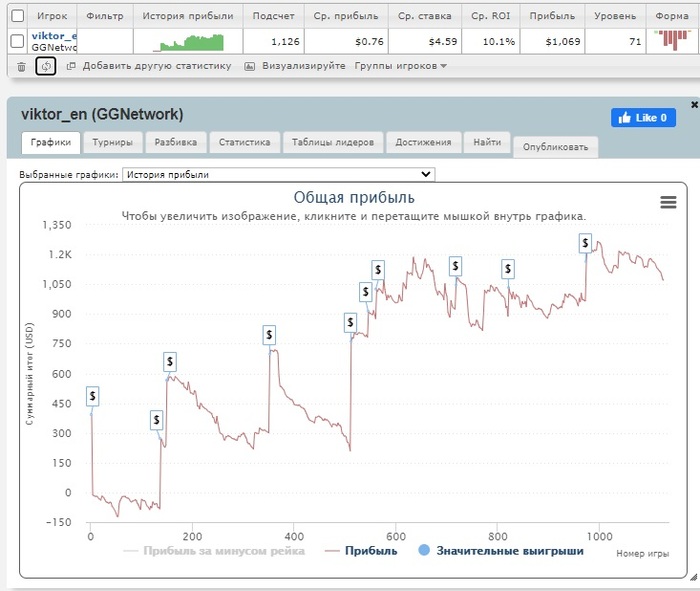Click the $0.76 average profit value
Image resolution: width=700 pixels, height=591 pixels.
click(x=370, y=42)
